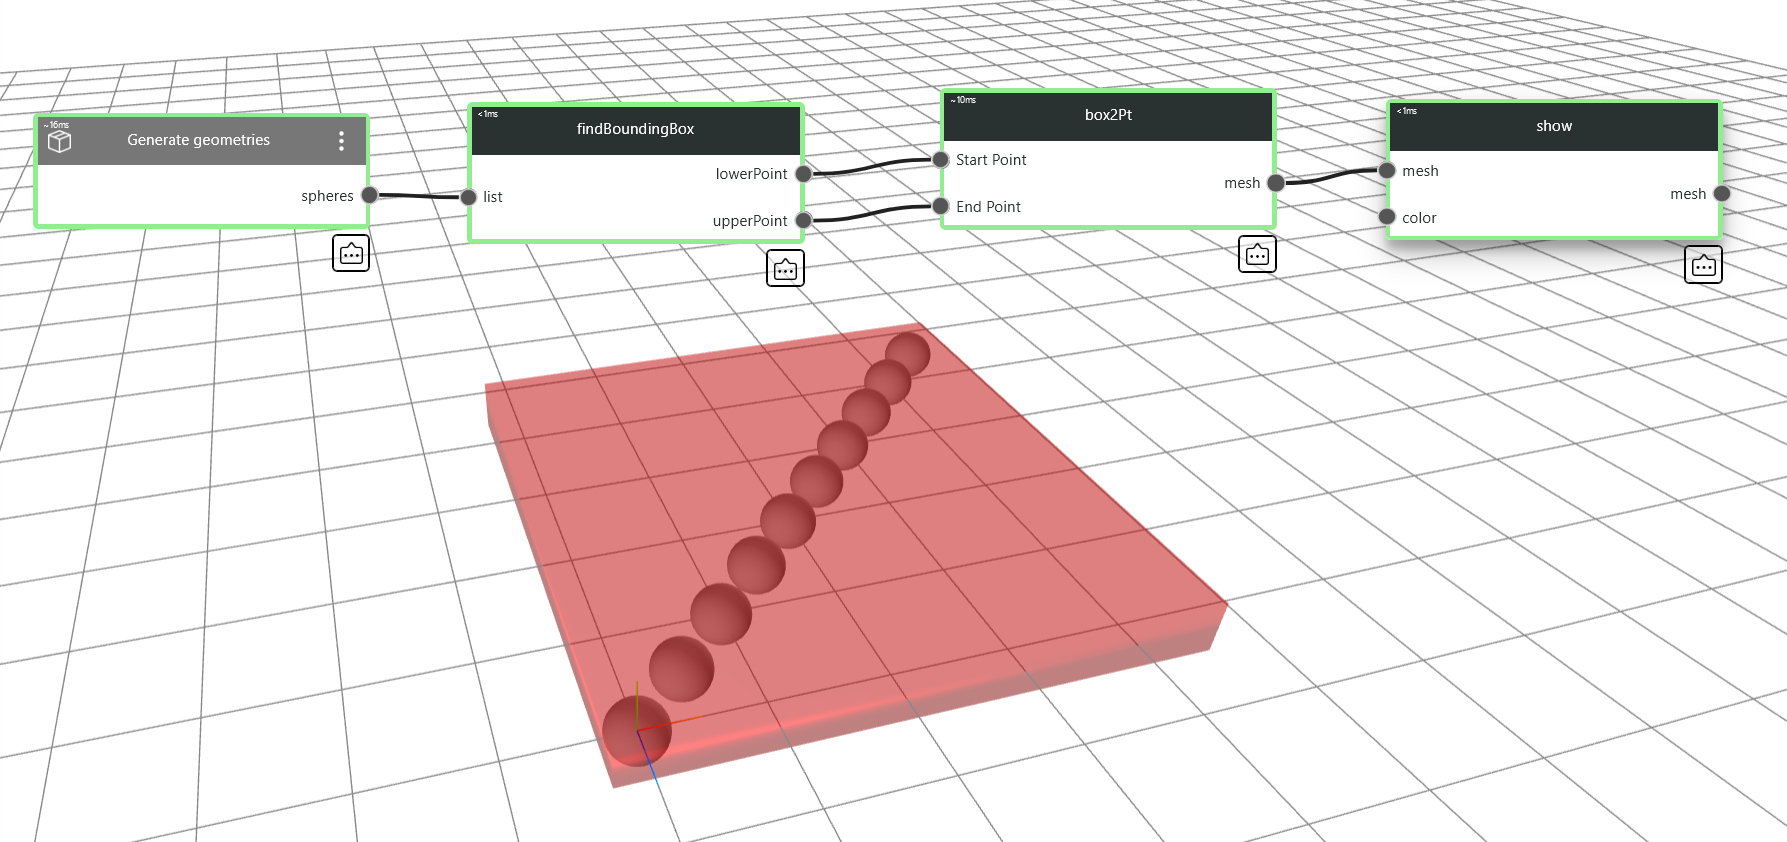Screen dimensions: 1787x842
Task: Select the mesh output port on box2Pt
Action: click(x=1276, y=183)
